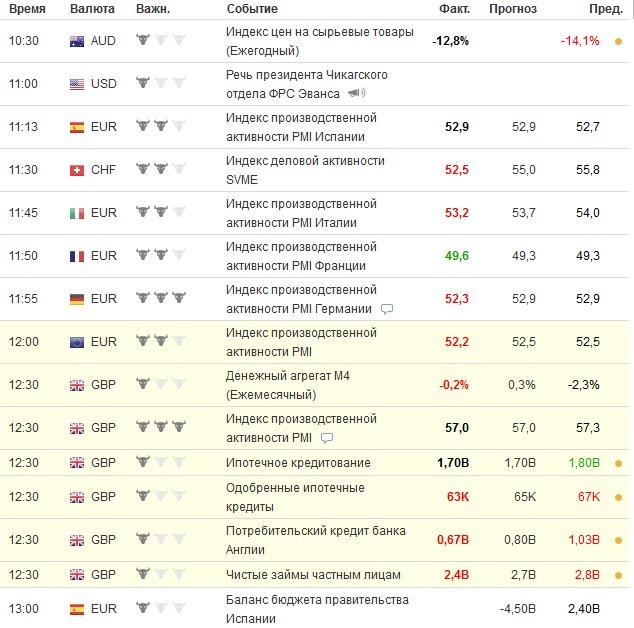Click the speaker icon beside the Evans speech event
634x628 pixels.
(x=356, y=94)
